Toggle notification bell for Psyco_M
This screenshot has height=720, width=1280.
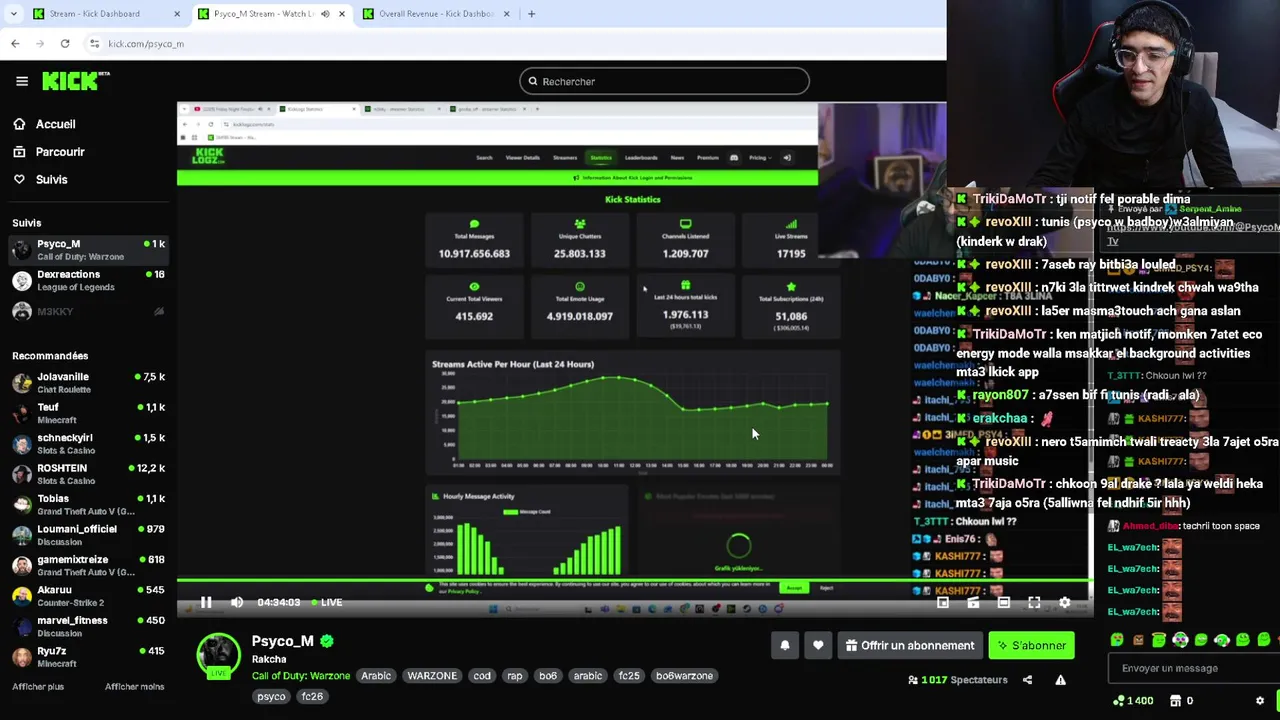[x=785, y=646]
